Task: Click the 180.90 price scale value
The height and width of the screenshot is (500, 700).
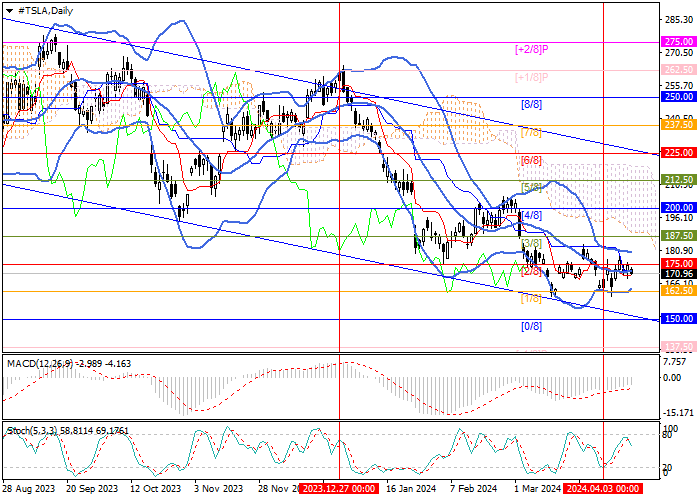Action: coord(678,251)
